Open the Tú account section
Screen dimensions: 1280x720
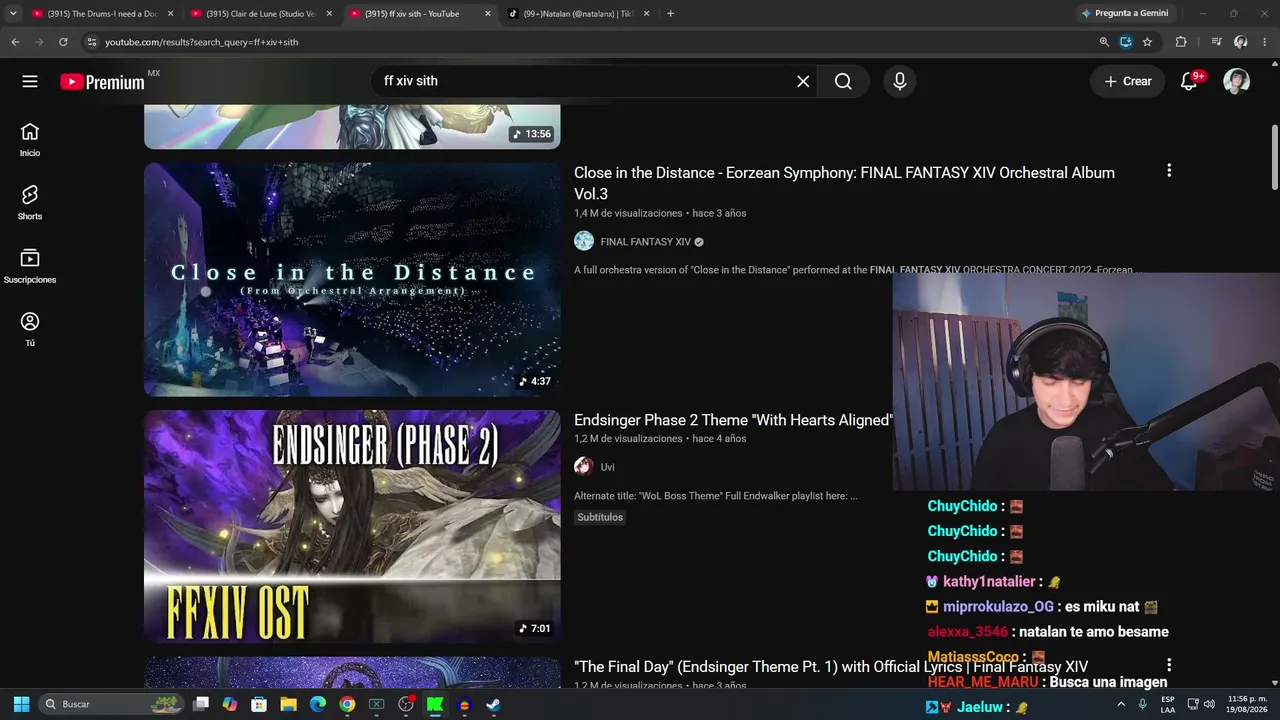coord(30,329)
